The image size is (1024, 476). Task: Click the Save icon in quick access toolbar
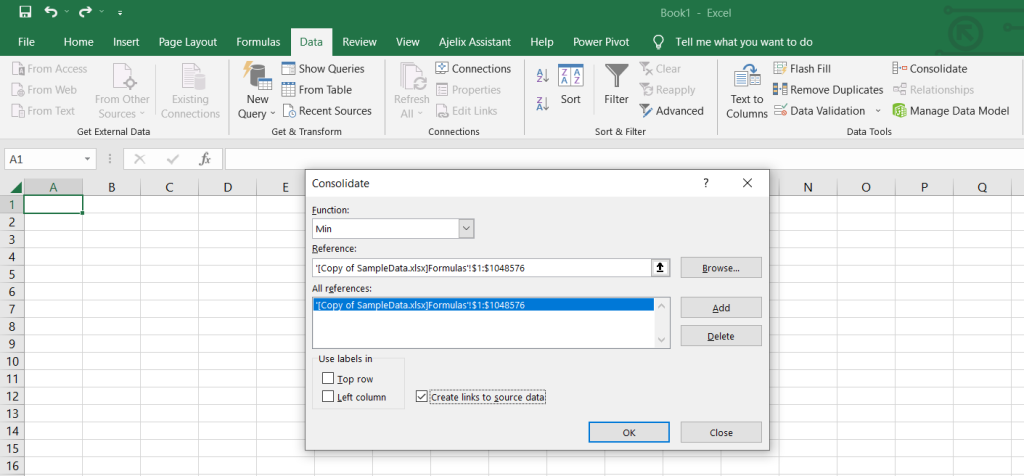[x=25, y=12]
